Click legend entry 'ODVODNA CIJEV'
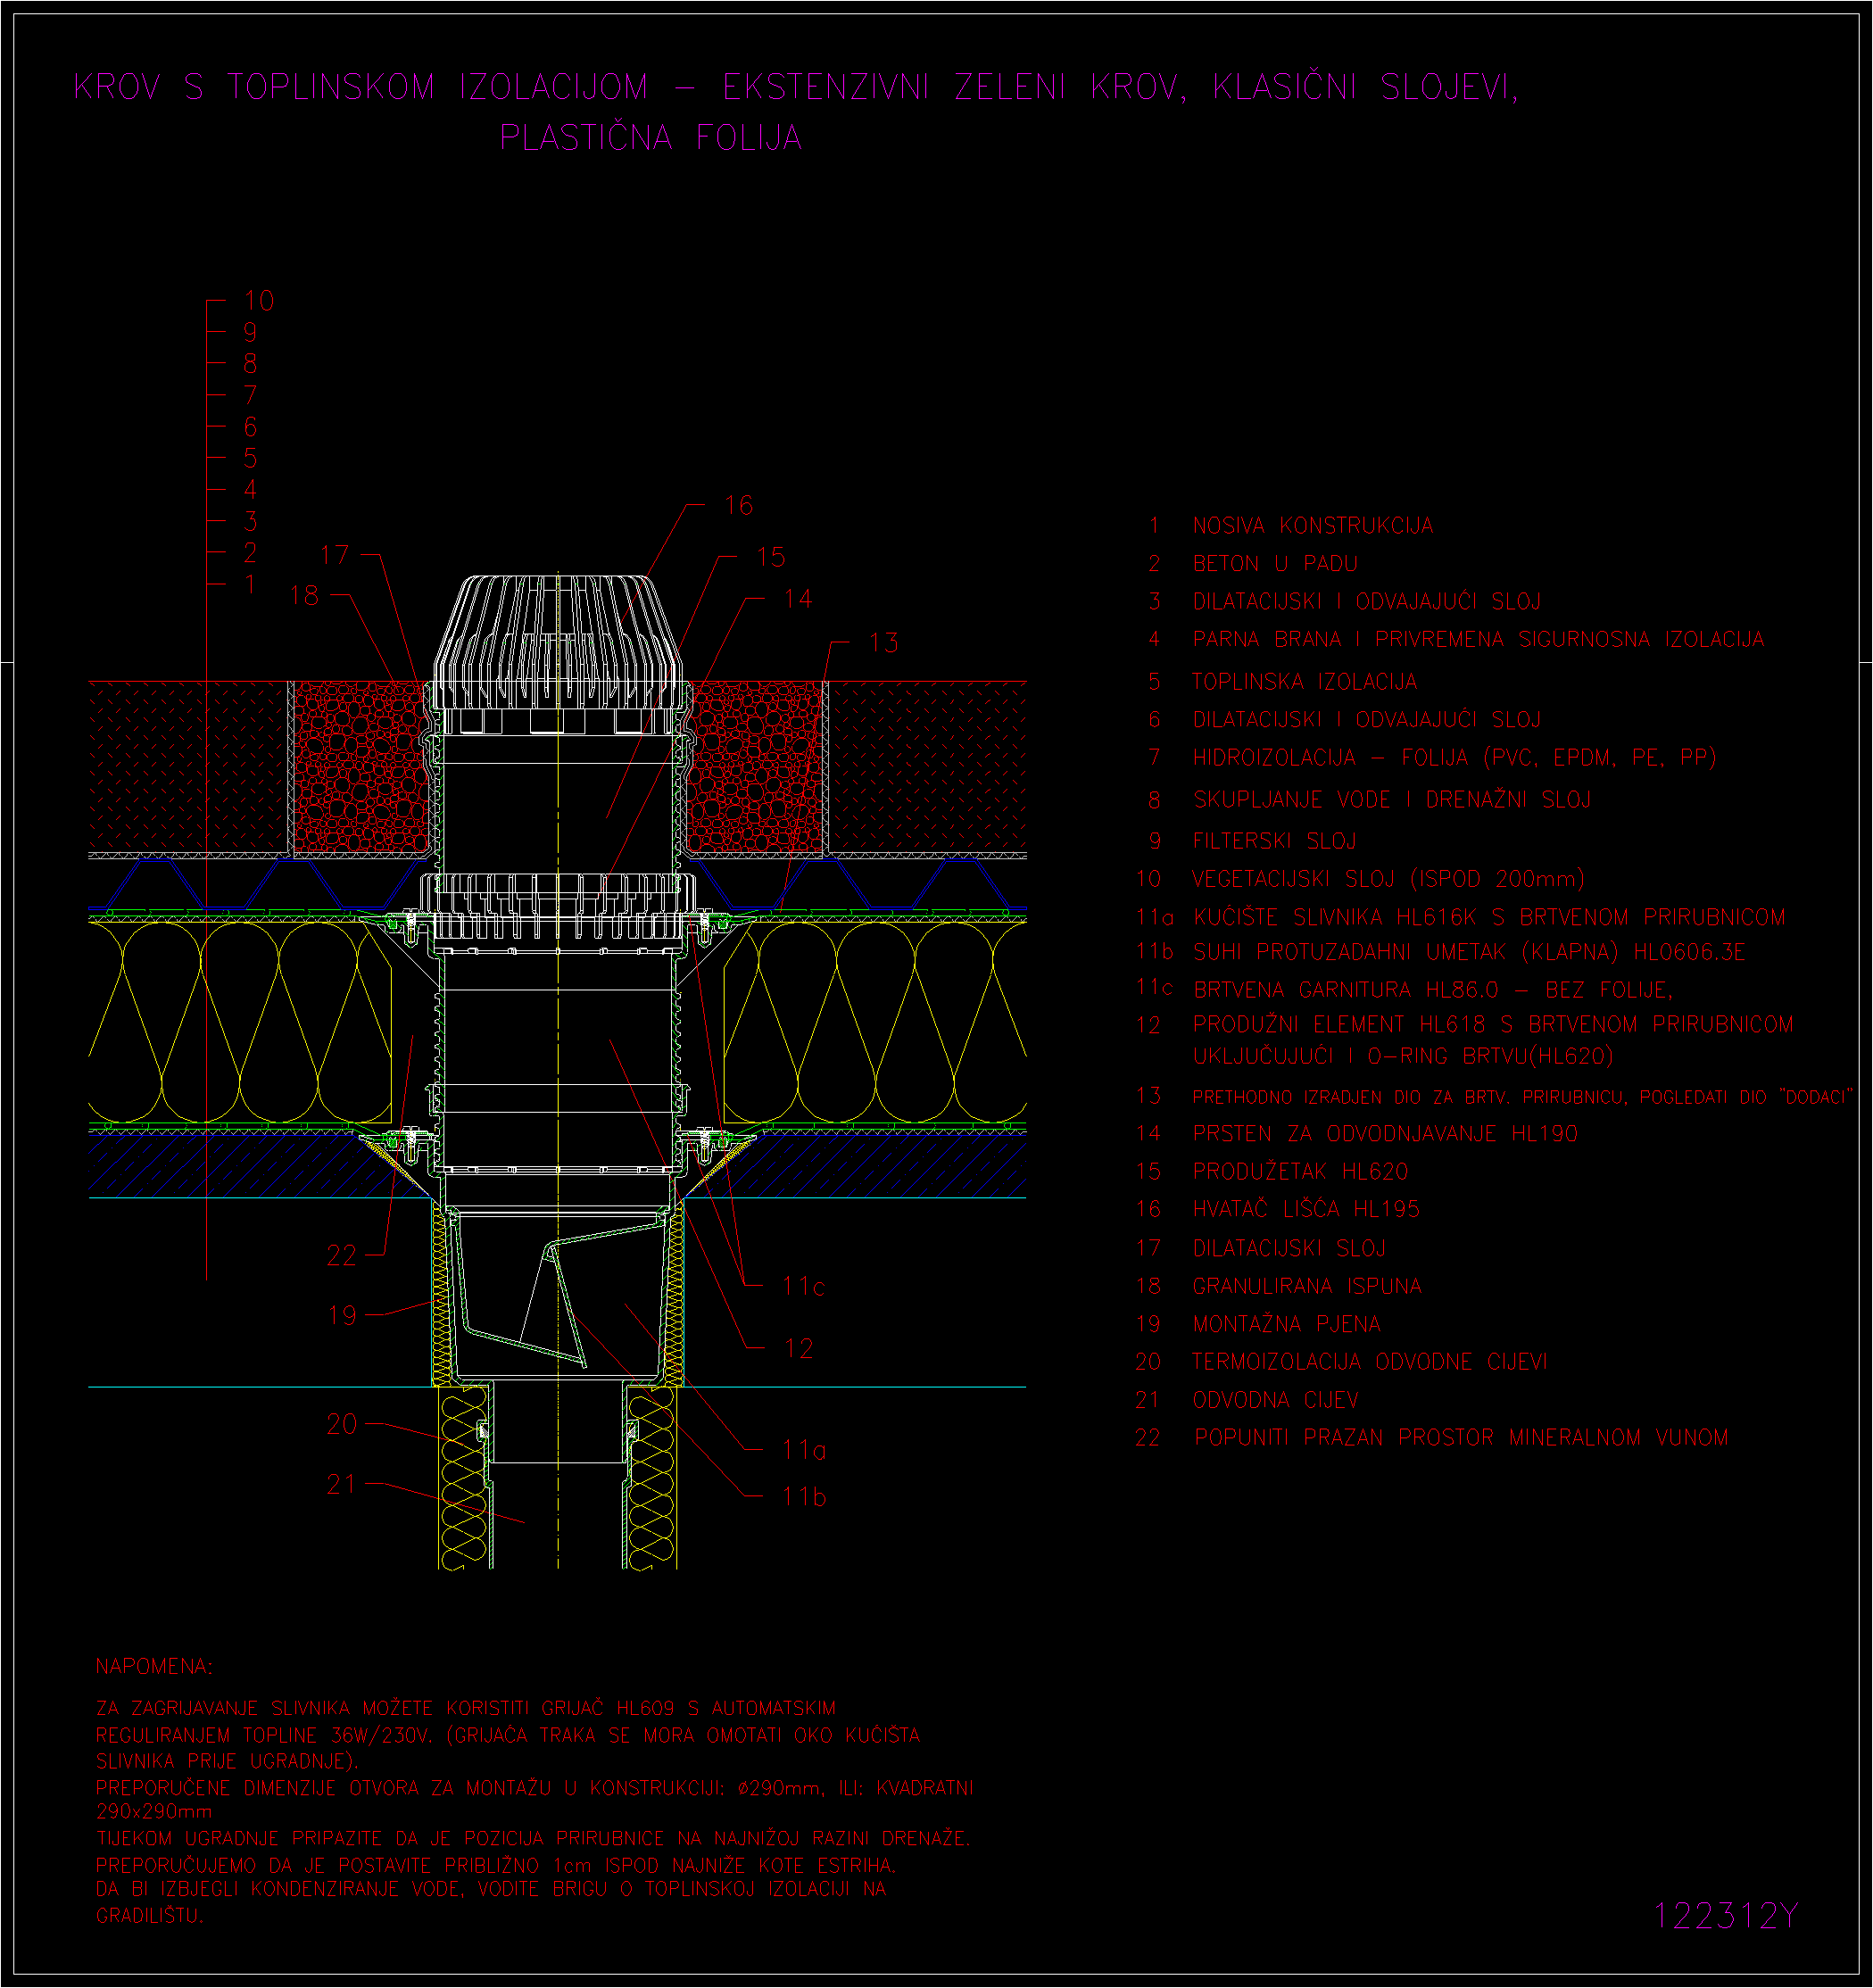Screen dimensions: 1873x1988 pos(1275,1401)
